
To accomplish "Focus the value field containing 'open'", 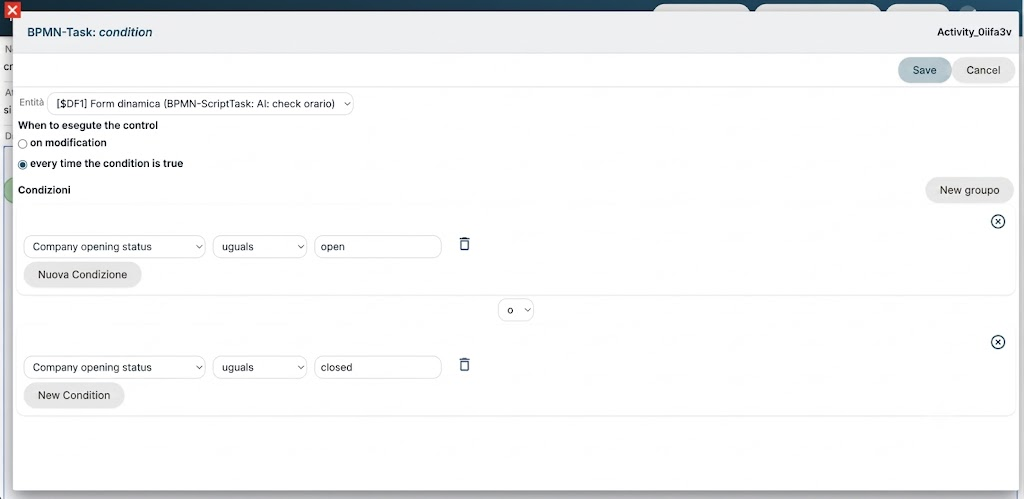I will pyautogui.click(x=377, y=247).
